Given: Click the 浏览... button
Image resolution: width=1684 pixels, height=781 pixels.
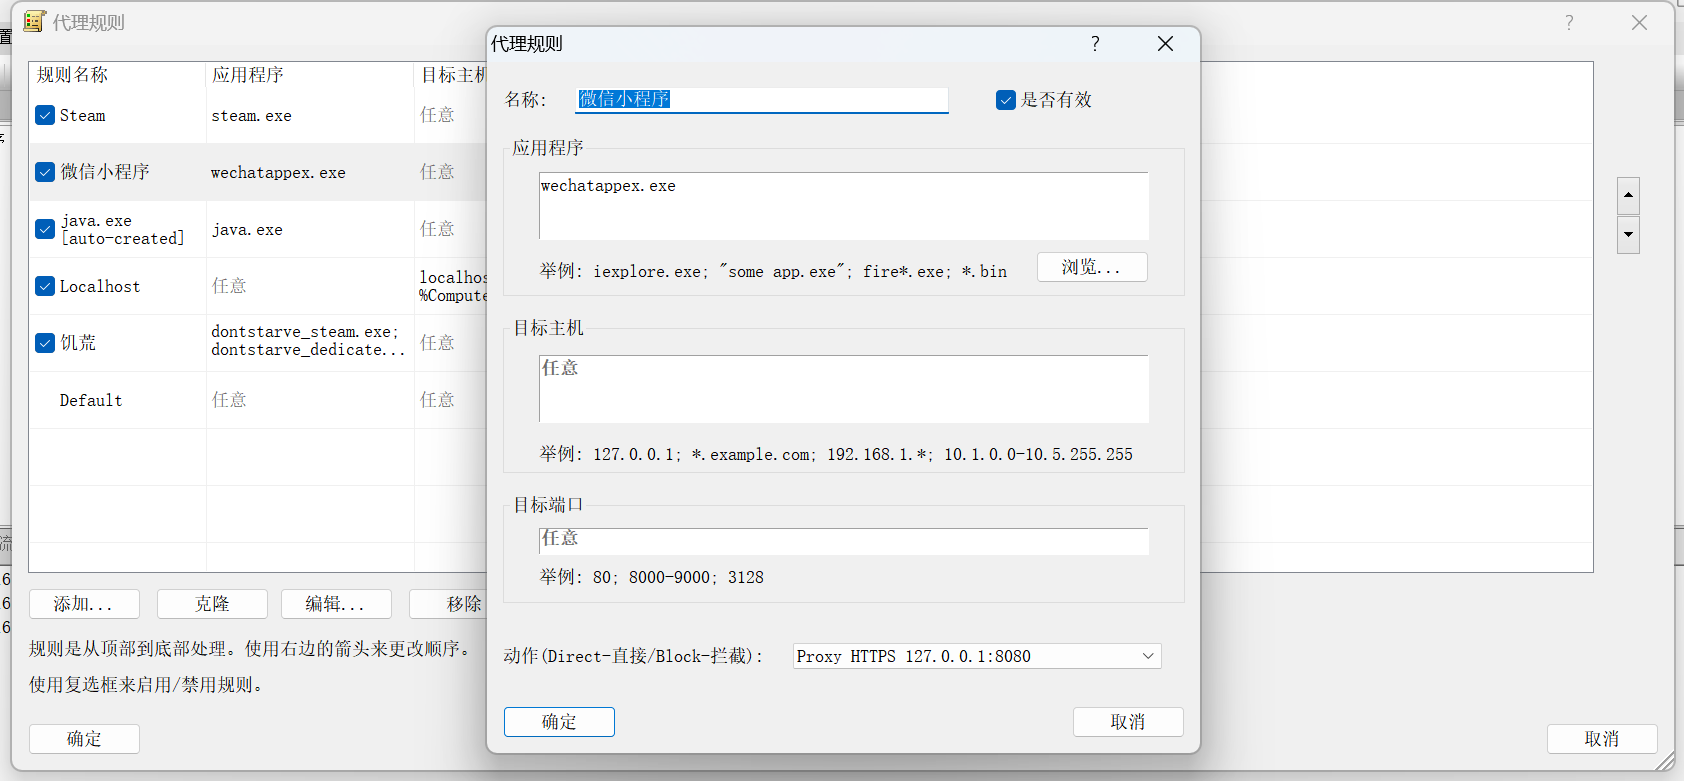Looking at the screenshot, I should [x=1092, y=267].
